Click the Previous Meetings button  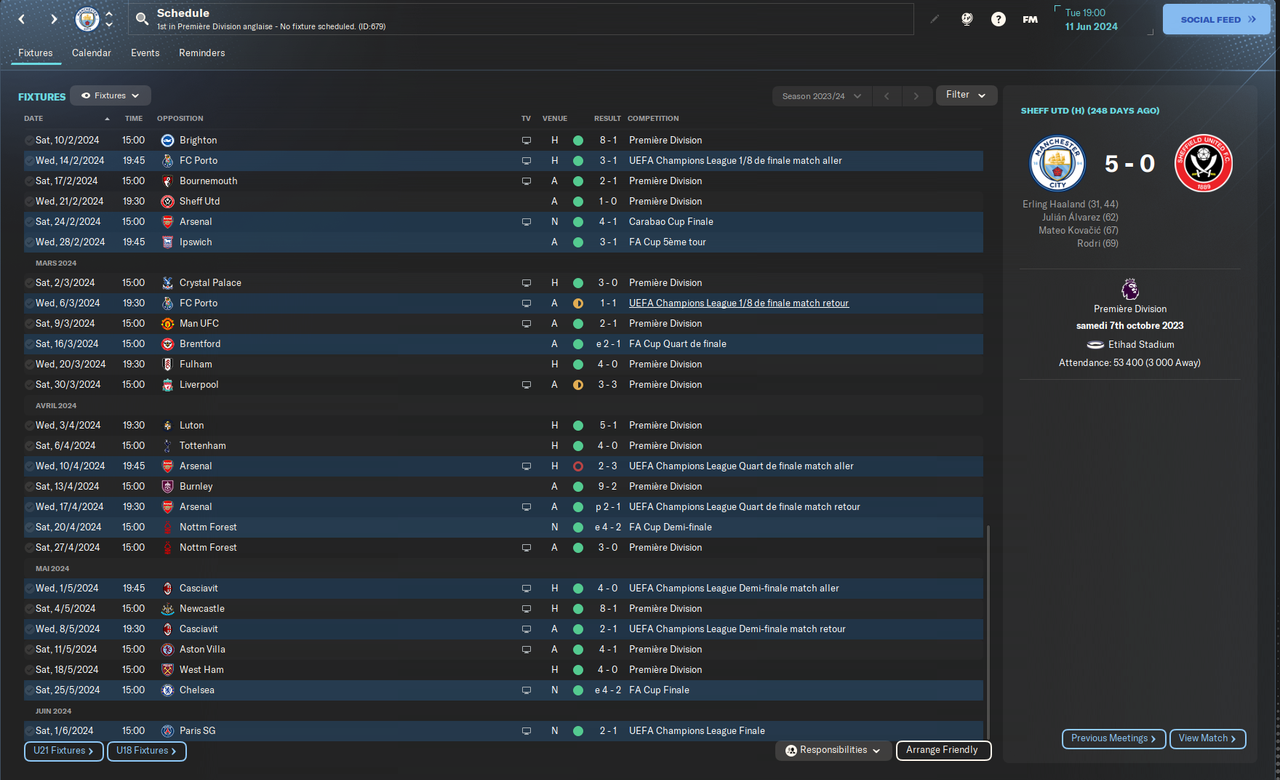pos(1114,739)
